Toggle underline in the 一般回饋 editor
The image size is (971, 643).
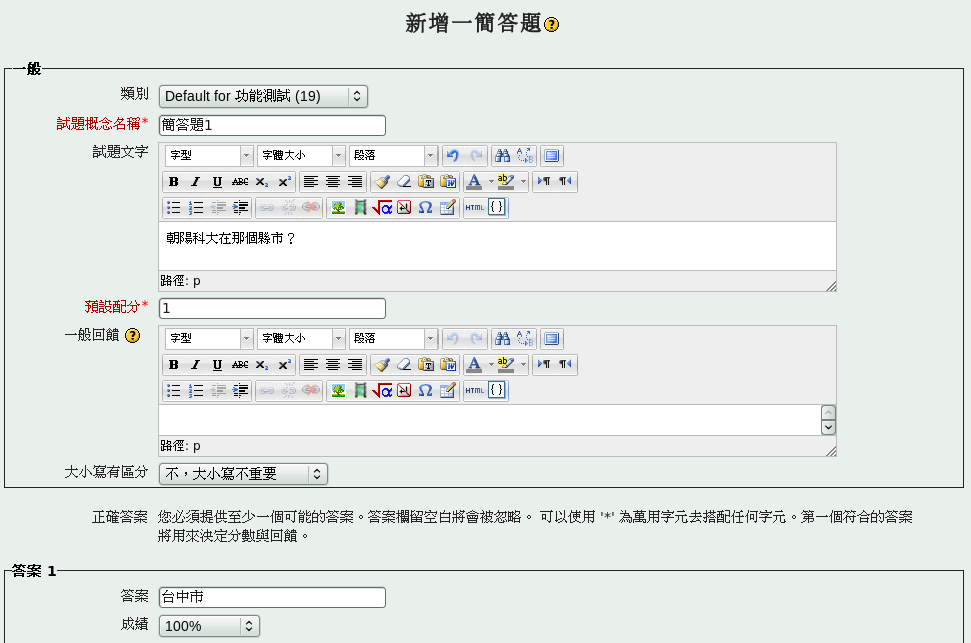[217, 365]
